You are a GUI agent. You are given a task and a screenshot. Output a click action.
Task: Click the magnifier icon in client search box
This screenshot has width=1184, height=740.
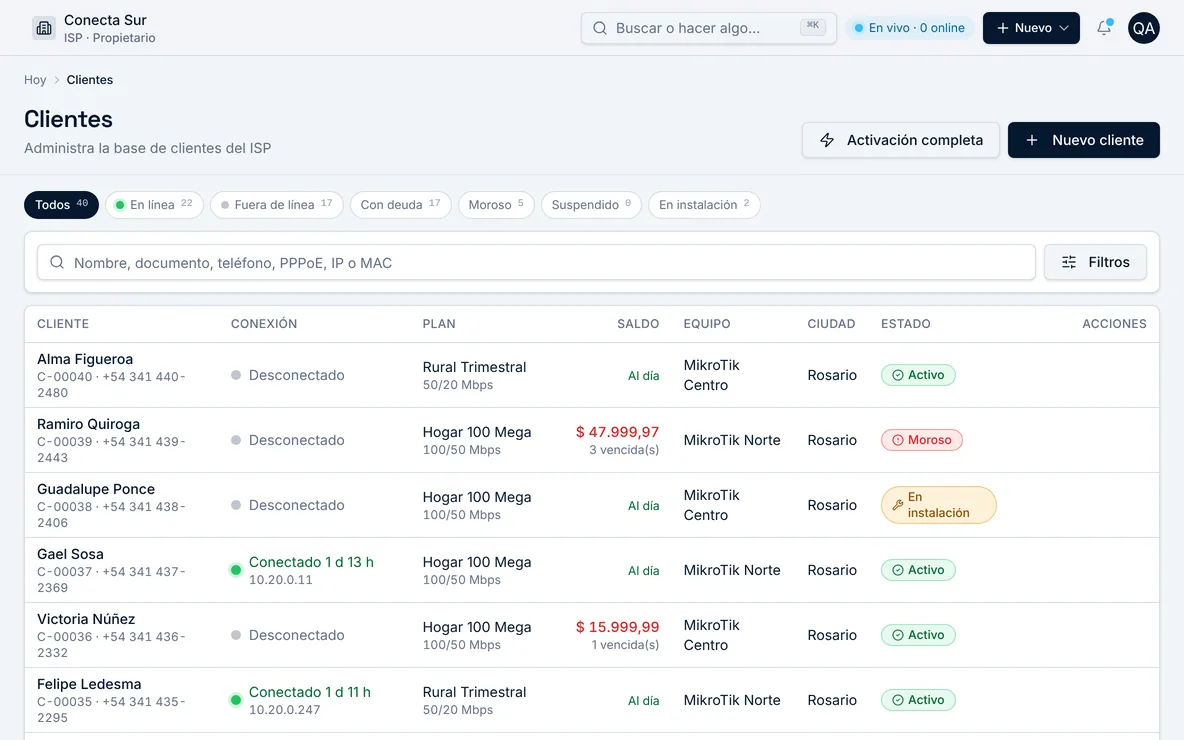click(x=57, y=262)
